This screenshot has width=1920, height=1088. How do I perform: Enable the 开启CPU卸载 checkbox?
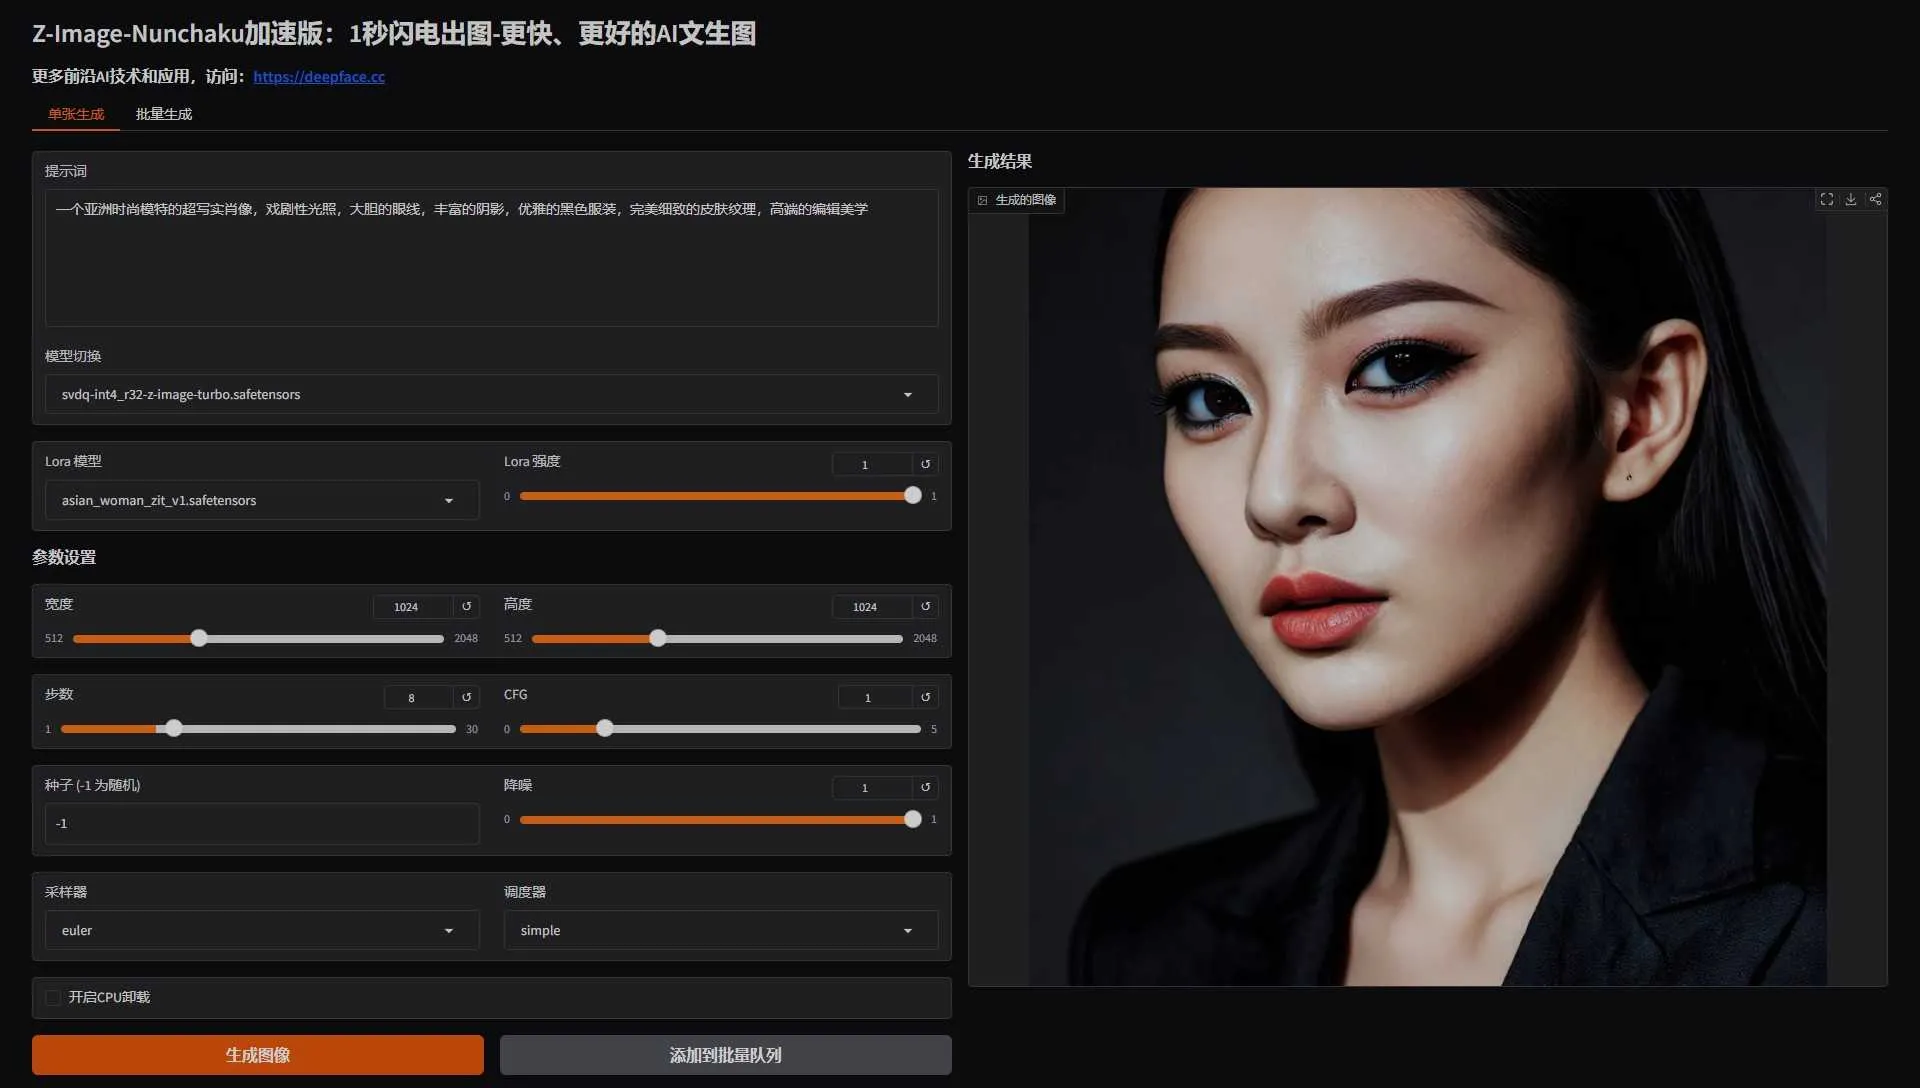(x=53, y=997)
